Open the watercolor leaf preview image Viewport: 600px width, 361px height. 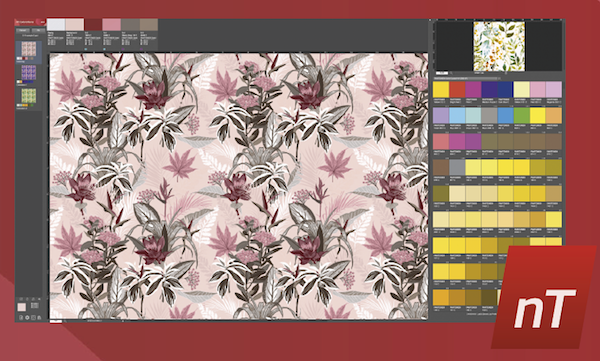point(499,46)
